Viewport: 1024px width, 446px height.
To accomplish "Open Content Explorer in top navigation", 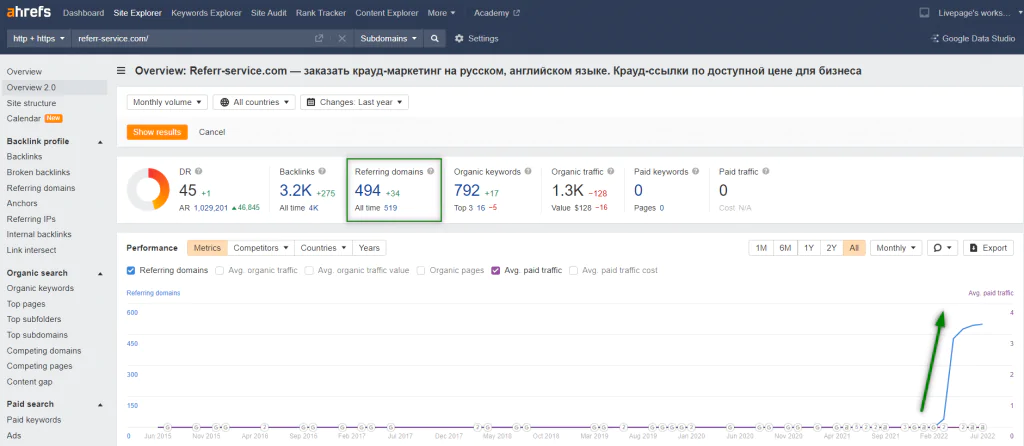I will [x=387, y=13].
